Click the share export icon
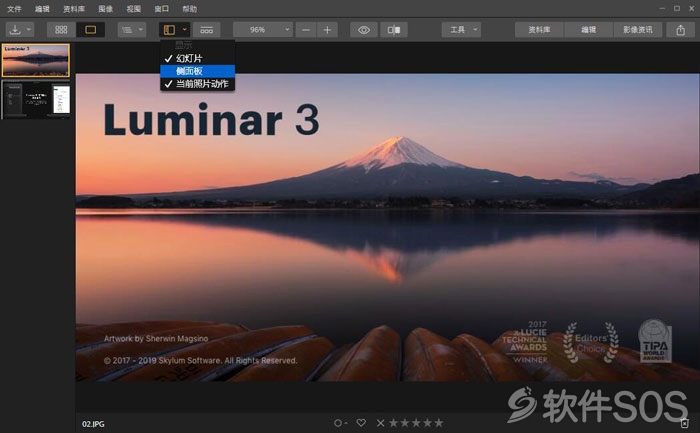 (680, 30)
